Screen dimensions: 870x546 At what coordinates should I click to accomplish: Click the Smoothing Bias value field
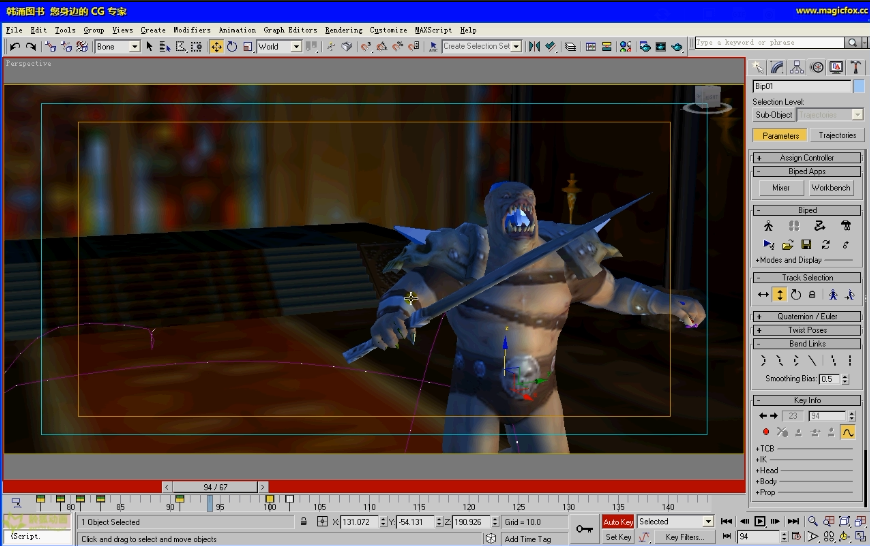coord(829,379)
